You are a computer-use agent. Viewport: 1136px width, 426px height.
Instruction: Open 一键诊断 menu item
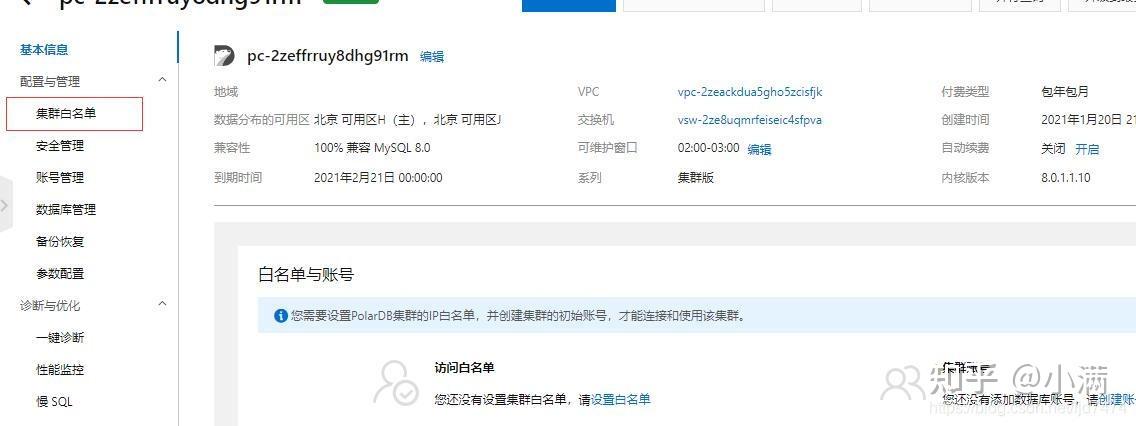(x=60, y=338)
